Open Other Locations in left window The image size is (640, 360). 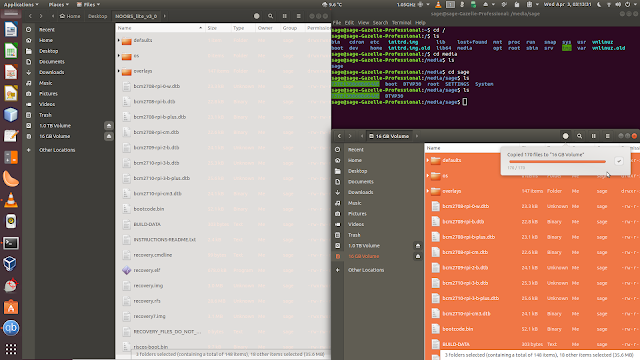pos(57,150)
